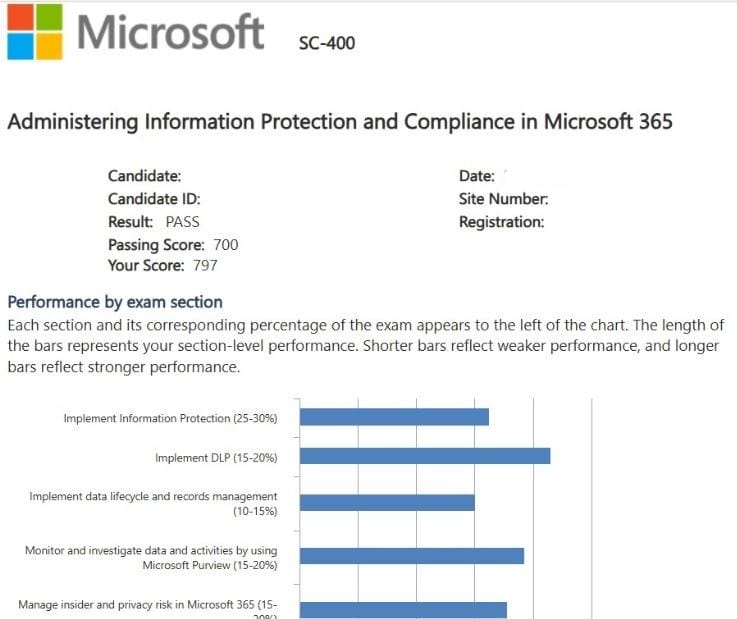This screenshot has height=619, width=737.
Task: Click the Registration label
Action: click(501, 222)
